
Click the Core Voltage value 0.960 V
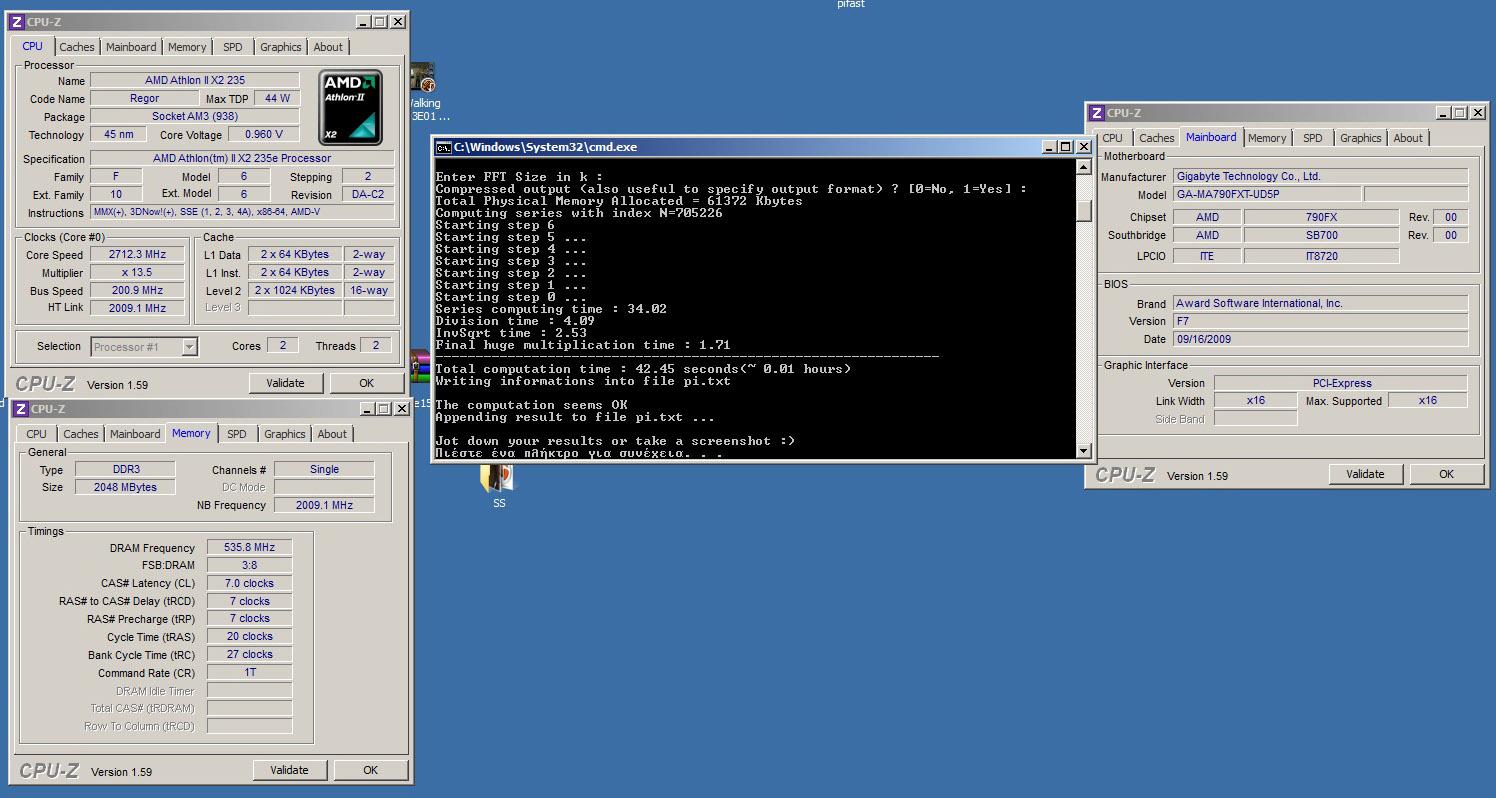pos(264,134)
